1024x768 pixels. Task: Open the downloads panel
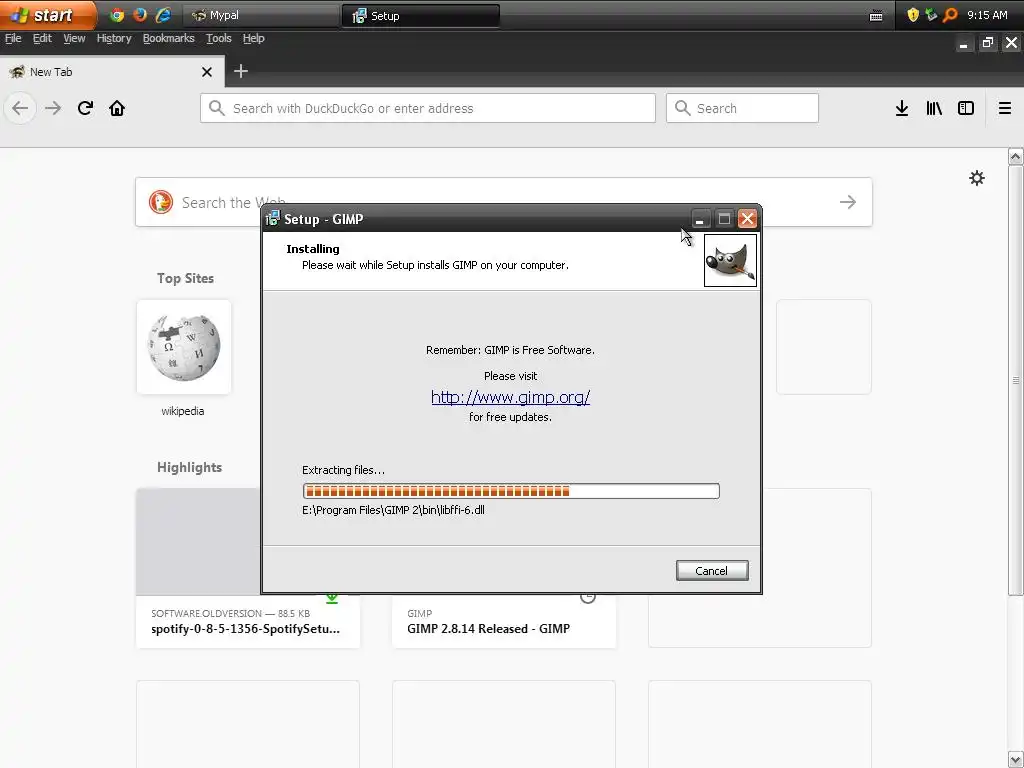pos(902,108)
